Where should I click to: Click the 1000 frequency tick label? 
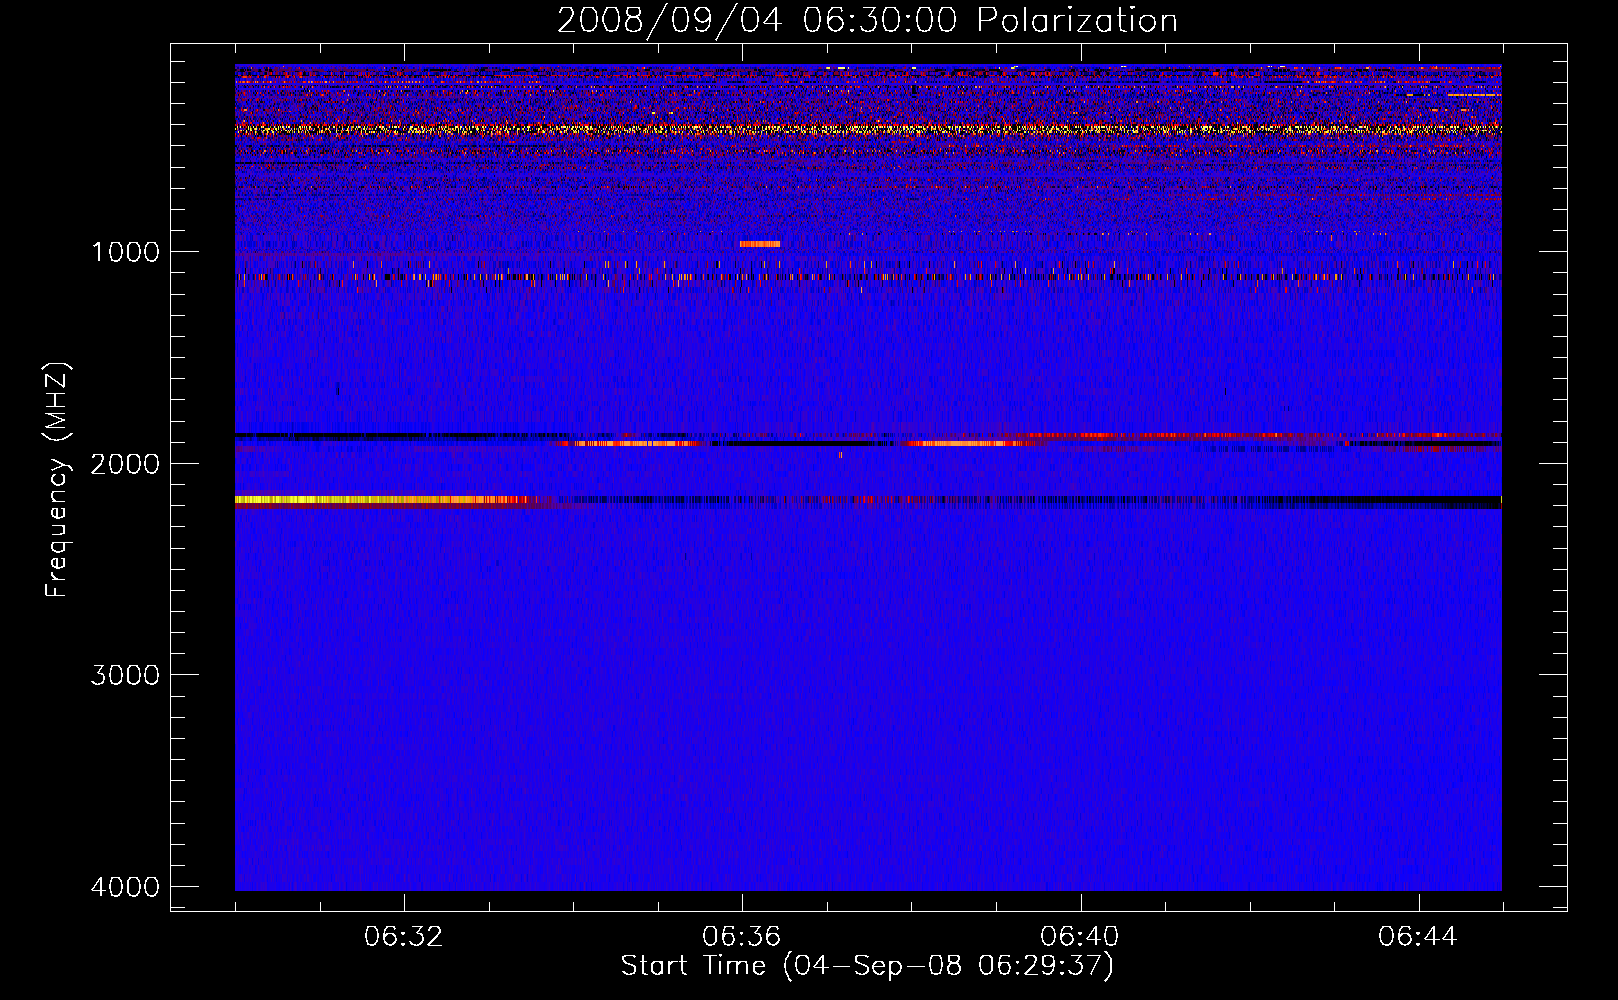125,252
